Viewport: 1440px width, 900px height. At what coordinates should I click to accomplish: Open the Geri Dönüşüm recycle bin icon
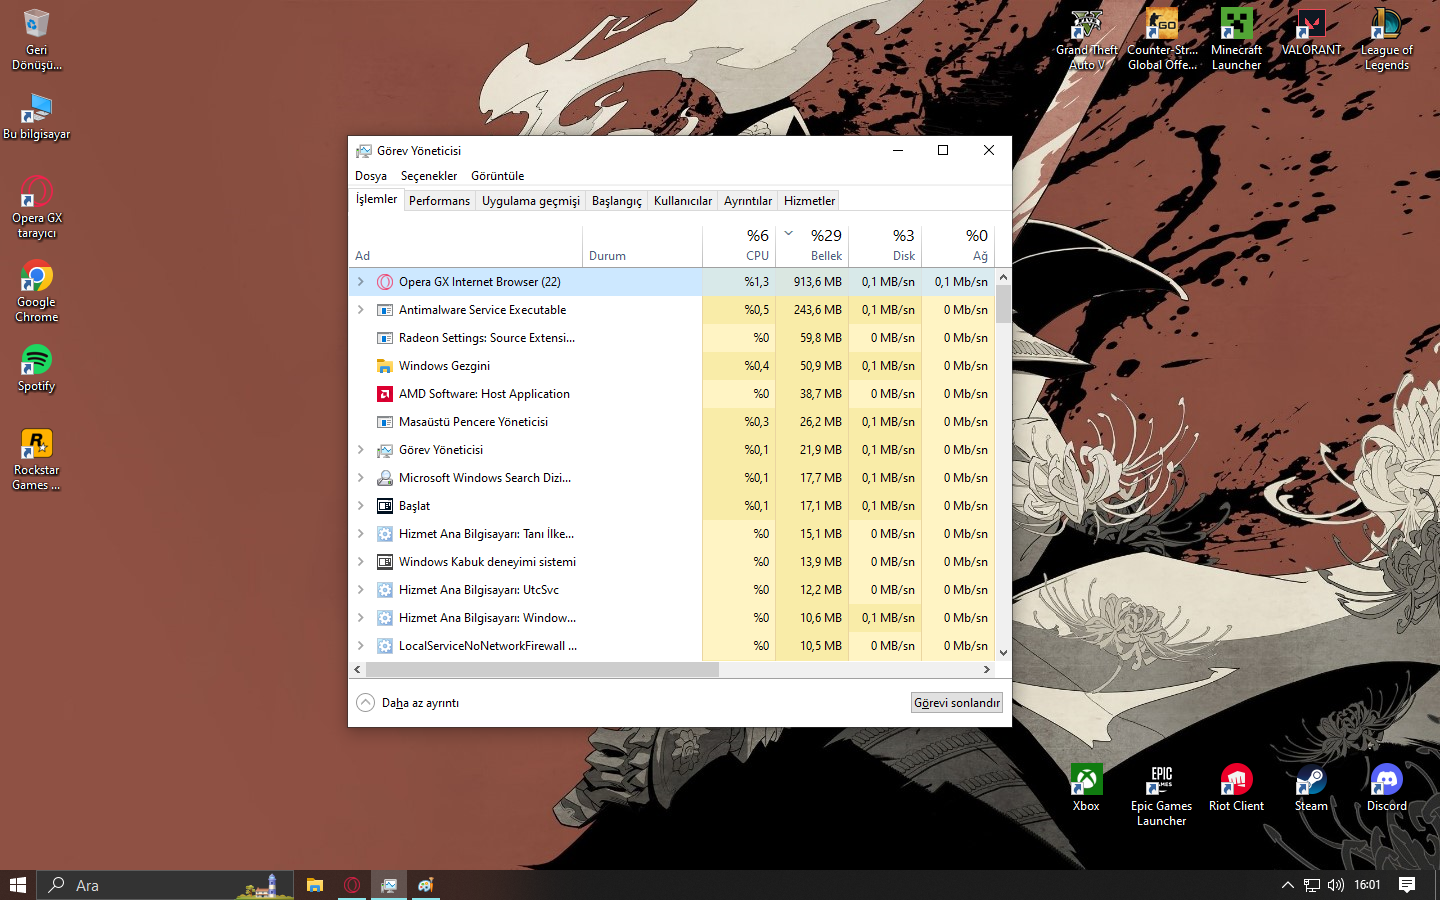pos(36,40)
